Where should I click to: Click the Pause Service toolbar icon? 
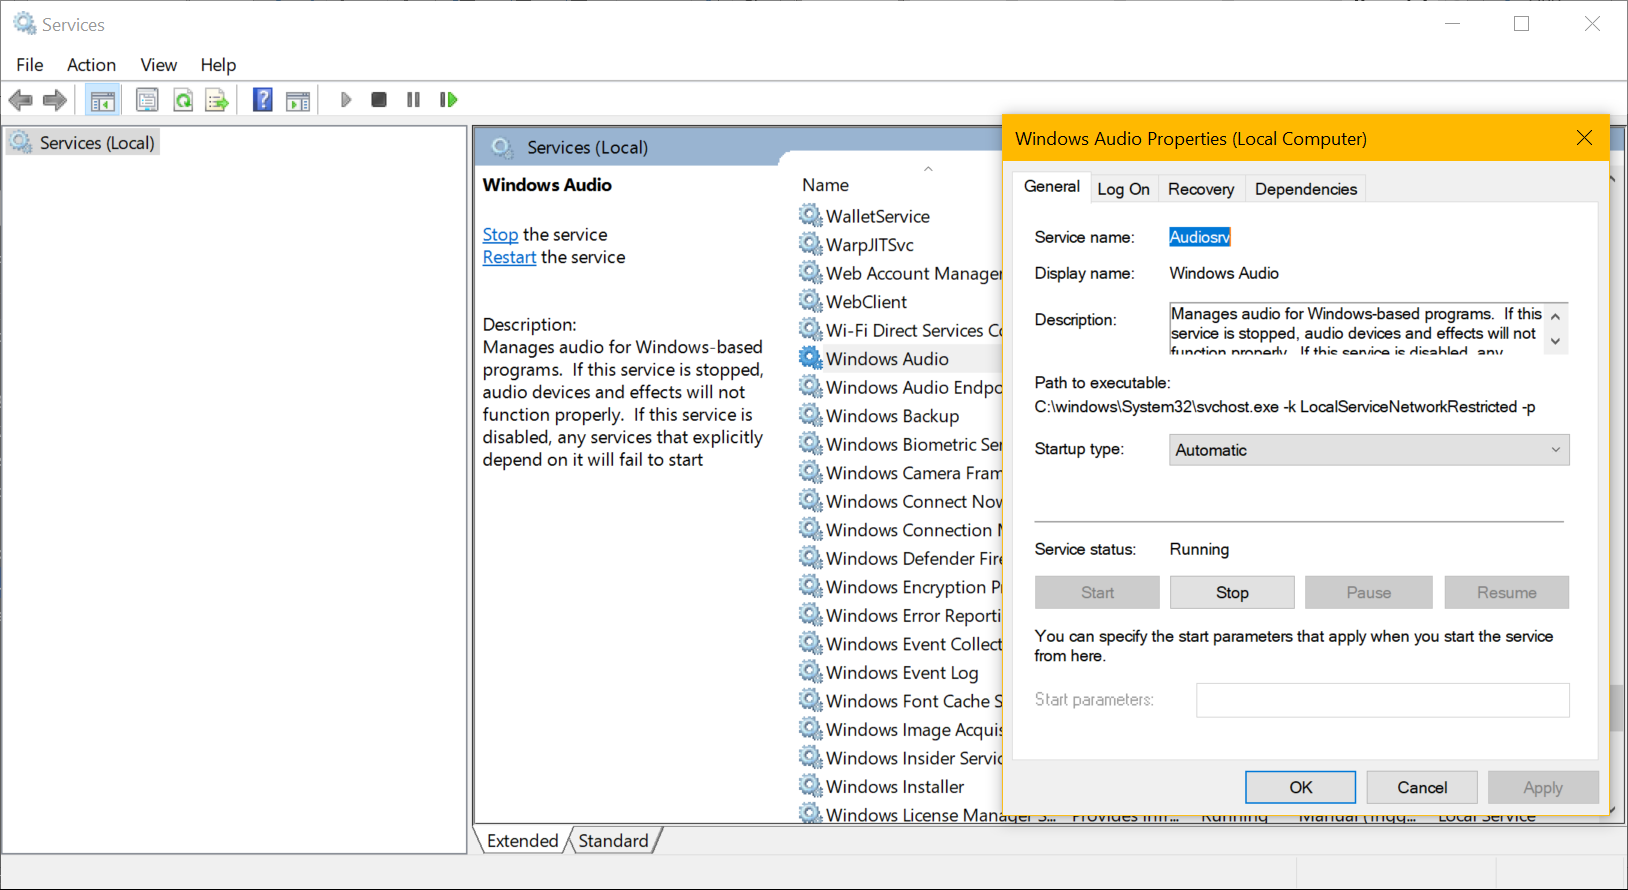pyautogui.click(x=413, y=100)
